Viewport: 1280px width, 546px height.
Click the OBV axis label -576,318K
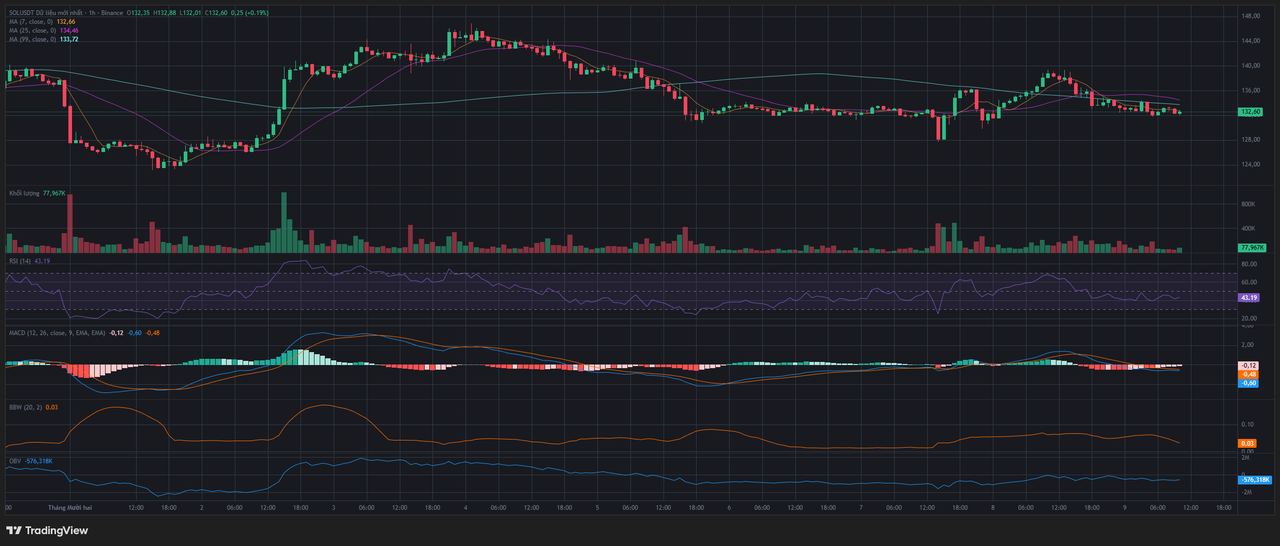pos(1254,480)
